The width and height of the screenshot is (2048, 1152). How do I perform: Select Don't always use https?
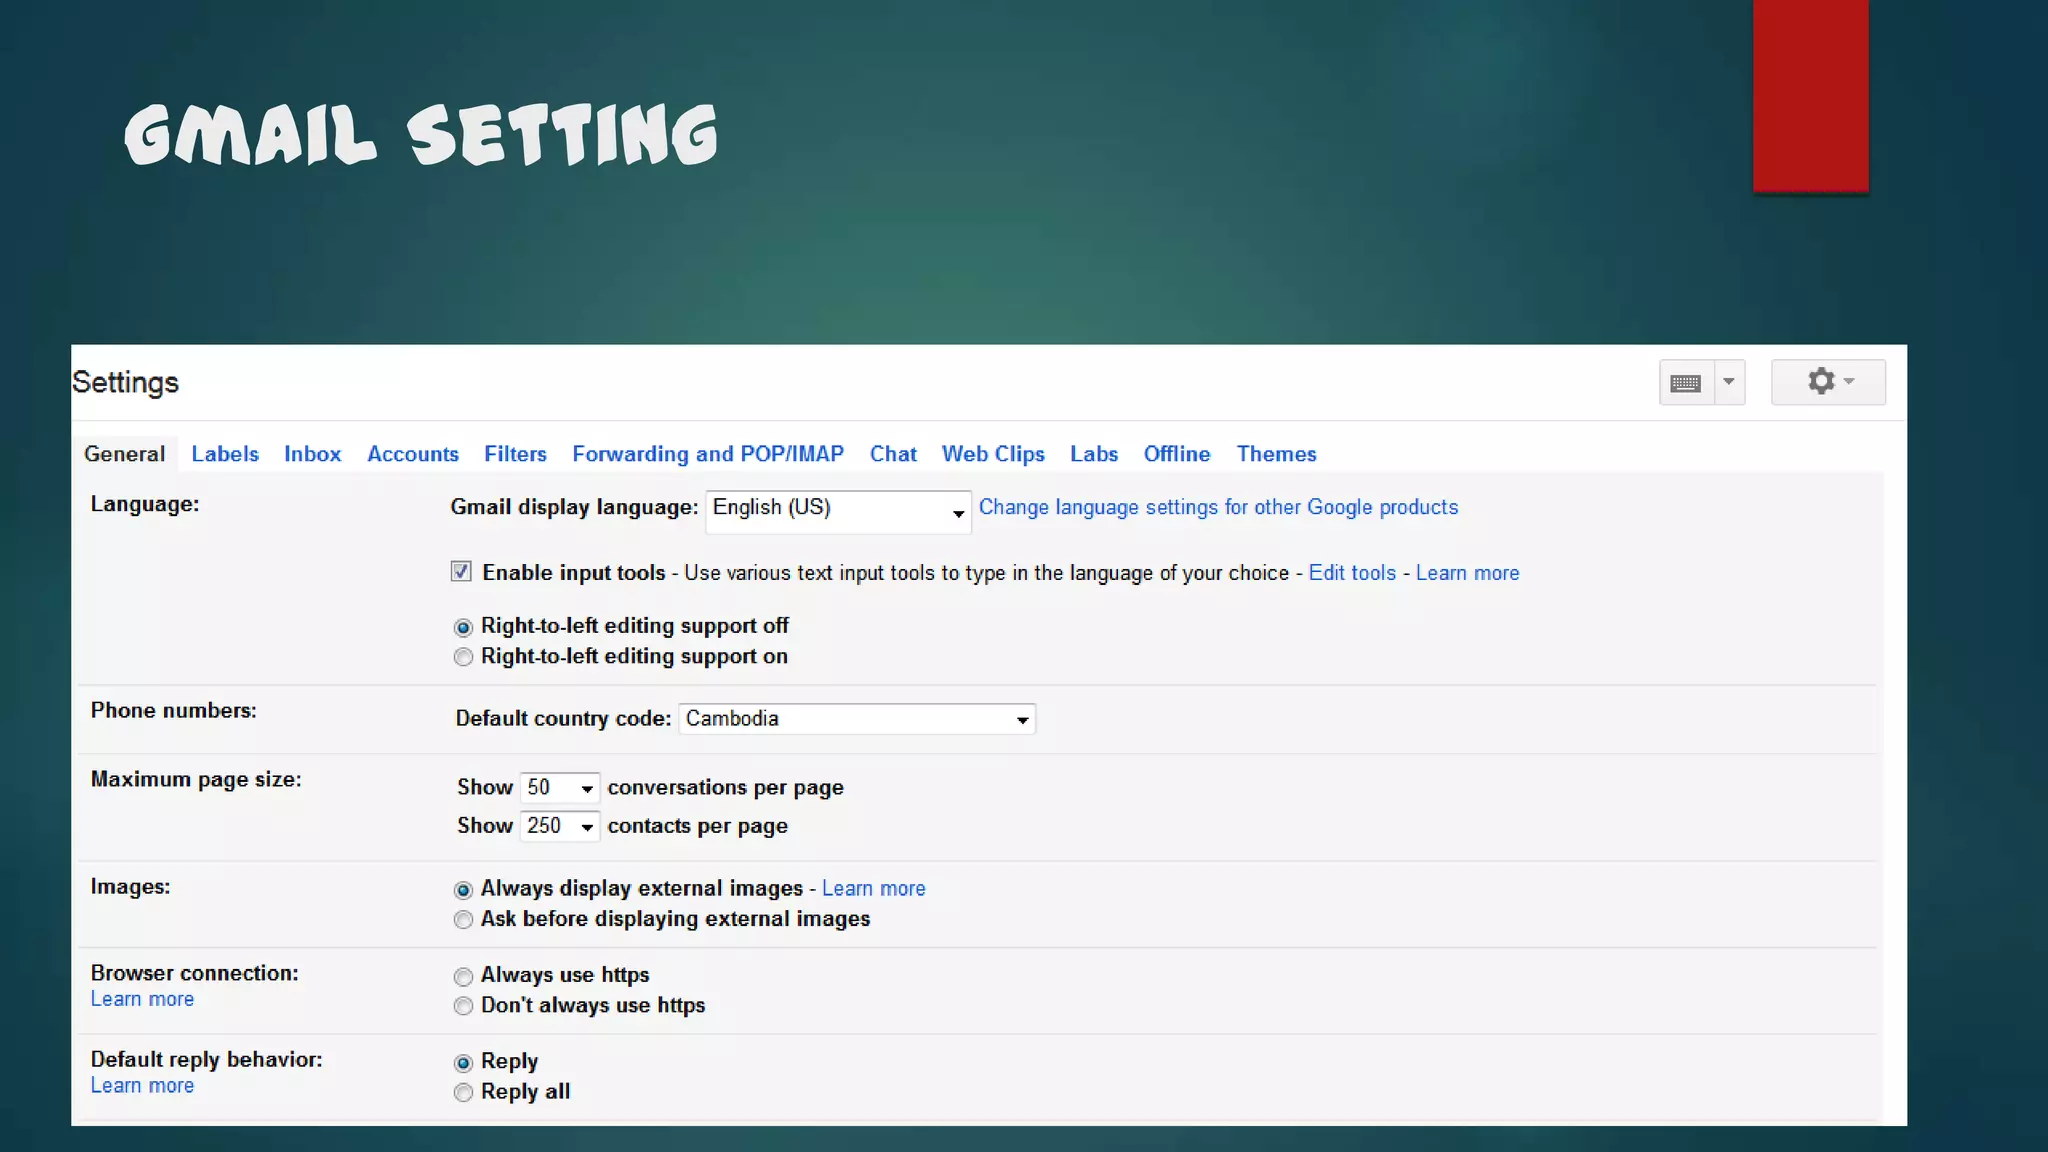(x=463, y=1006)
